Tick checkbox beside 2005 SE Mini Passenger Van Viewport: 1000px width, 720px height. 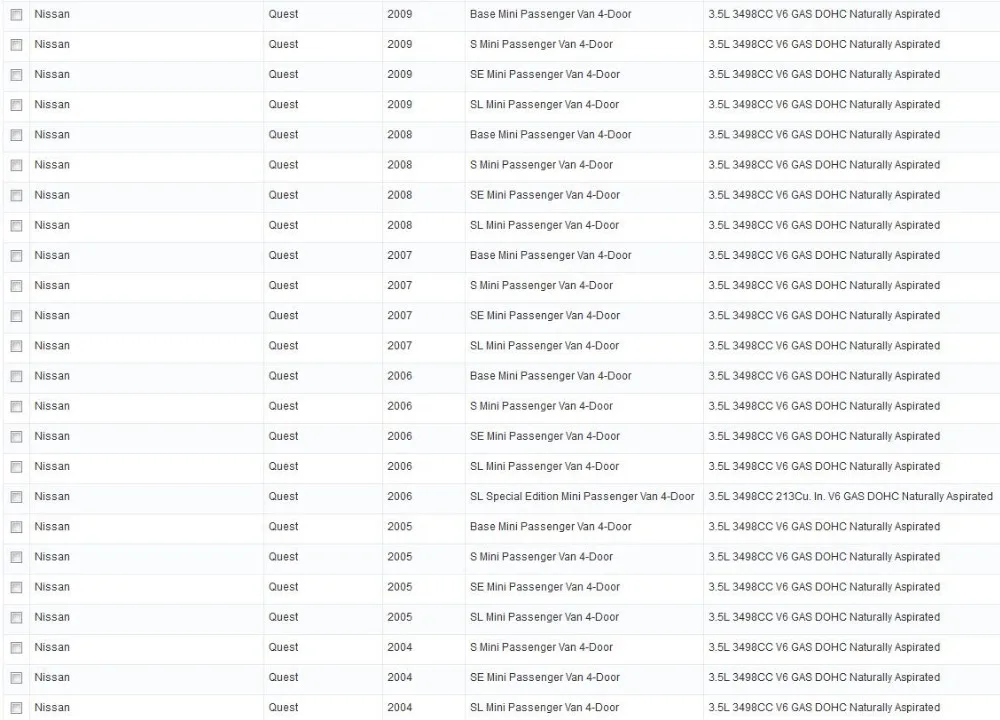(17, 587)
